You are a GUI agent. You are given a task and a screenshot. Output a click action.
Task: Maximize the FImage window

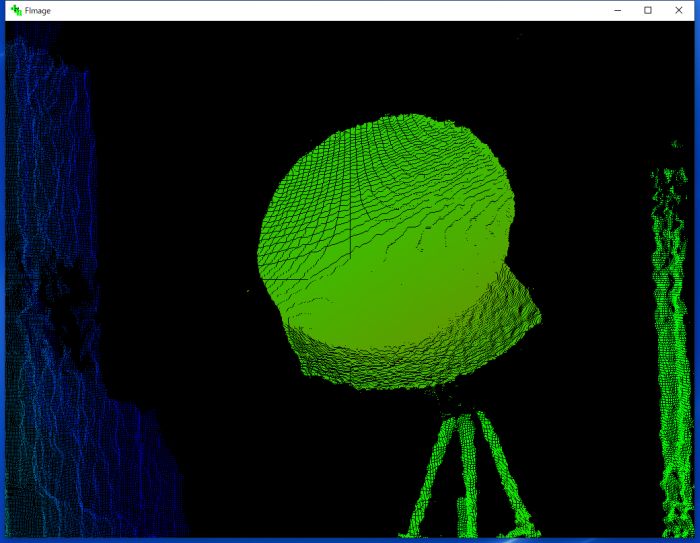pos(648,10)
